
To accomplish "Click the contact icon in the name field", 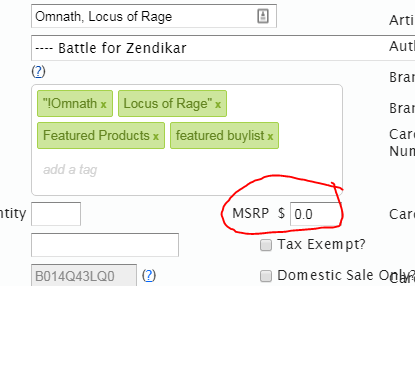I will point(263,16).
